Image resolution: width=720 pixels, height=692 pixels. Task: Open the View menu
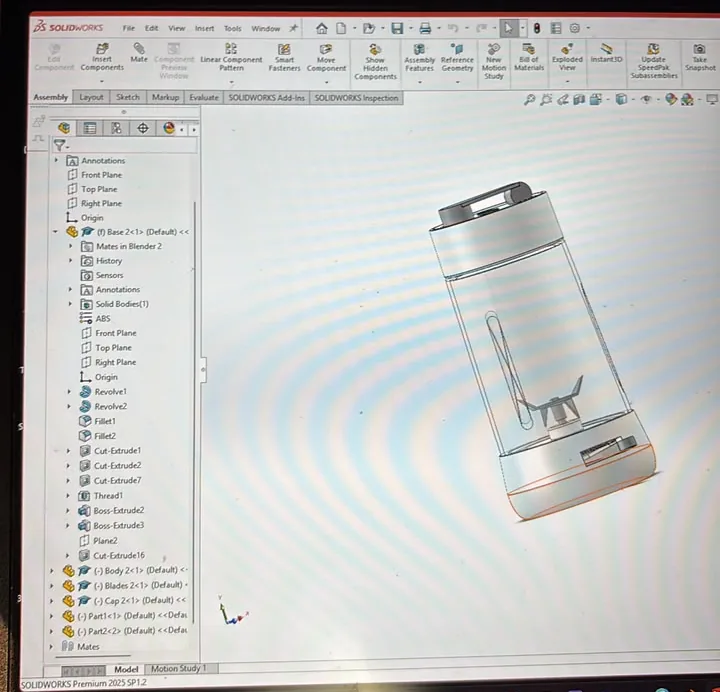[176, 28]
